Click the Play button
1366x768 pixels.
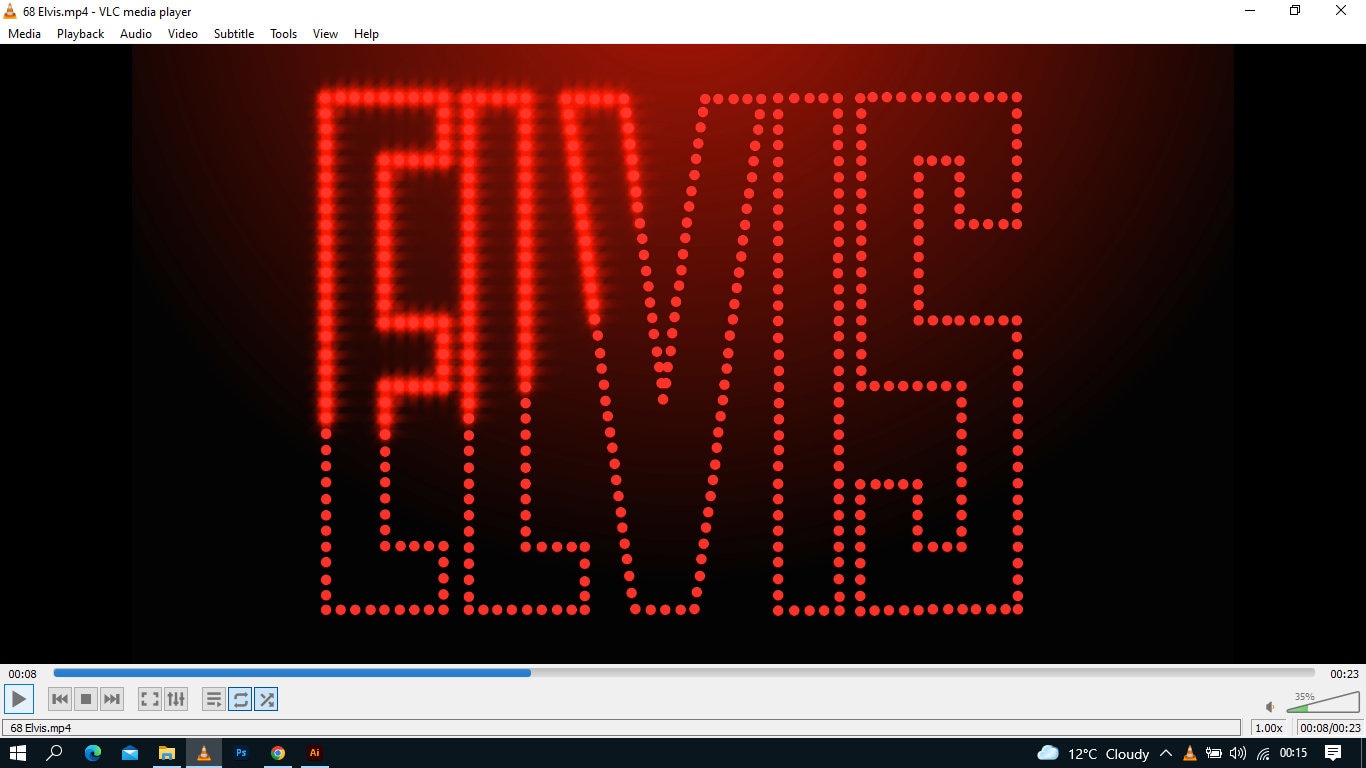(x=19, y=699)
